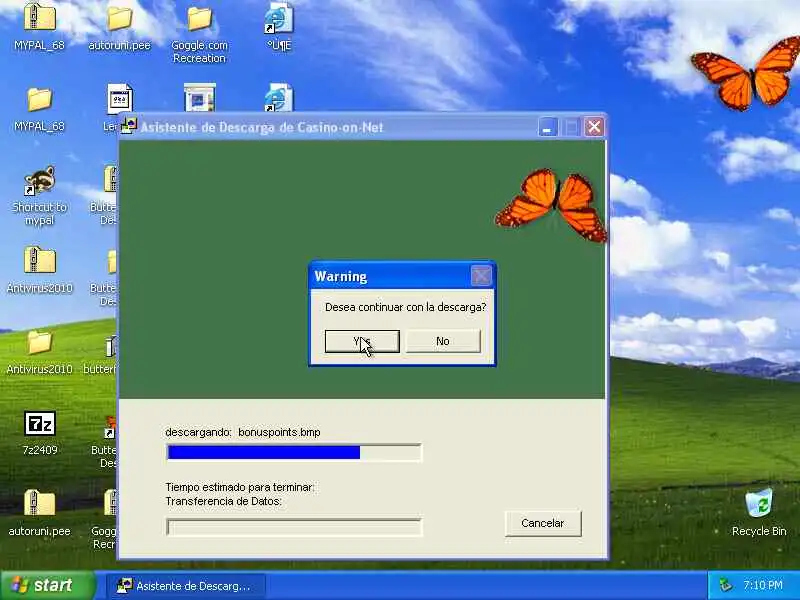Select the plain yellow MYPAL_68 folder
The height and width of the screenshot is (600, 800).
(39, 99)
